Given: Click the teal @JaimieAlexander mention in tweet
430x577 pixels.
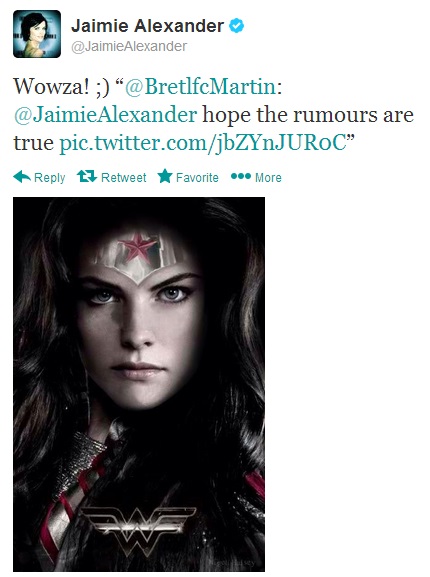Looking at the screenshot, I should [105, 115].
